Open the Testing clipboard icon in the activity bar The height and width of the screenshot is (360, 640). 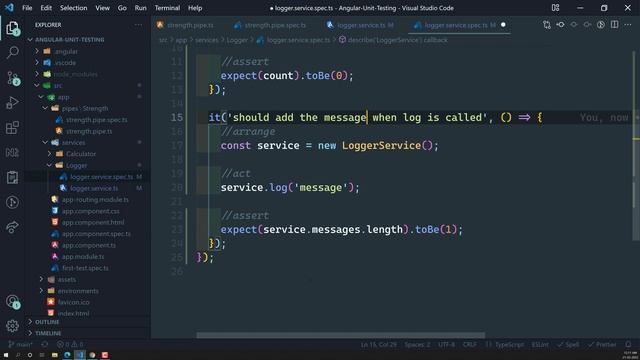(x=12, y=177)
